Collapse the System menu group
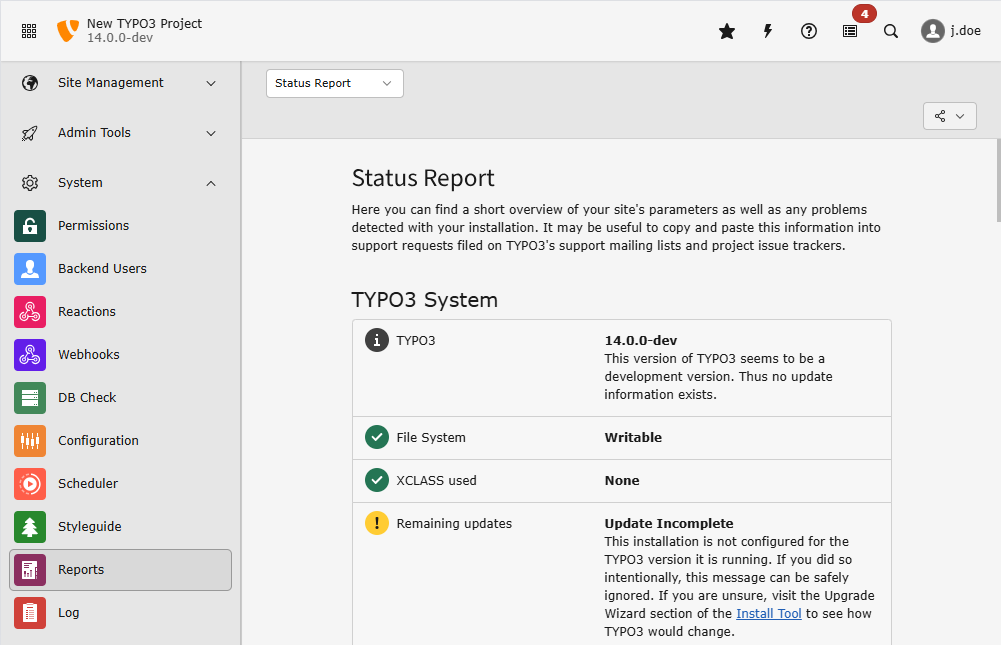The width and height of the screenshot is (1001, 645). click(x=120, y=183)
